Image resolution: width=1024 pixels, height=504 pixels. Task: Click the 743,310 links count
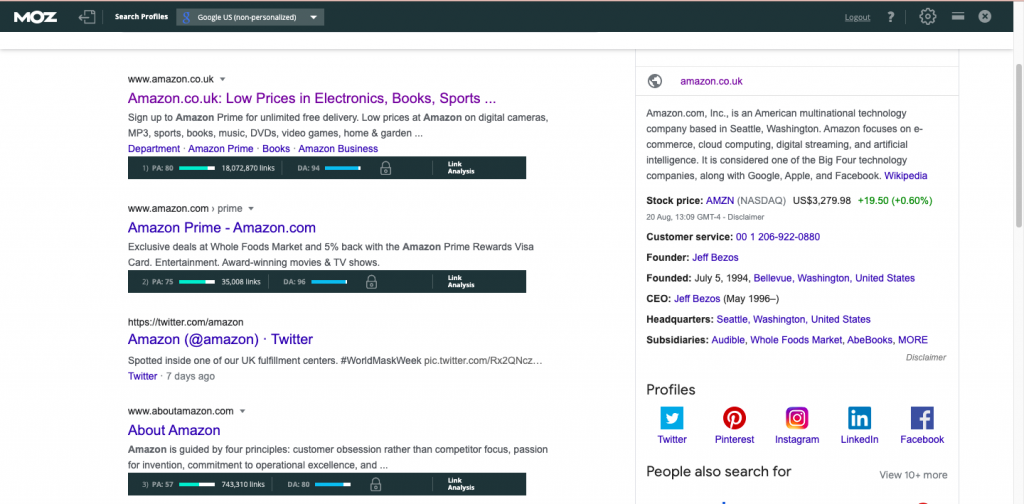coord(243,484)
